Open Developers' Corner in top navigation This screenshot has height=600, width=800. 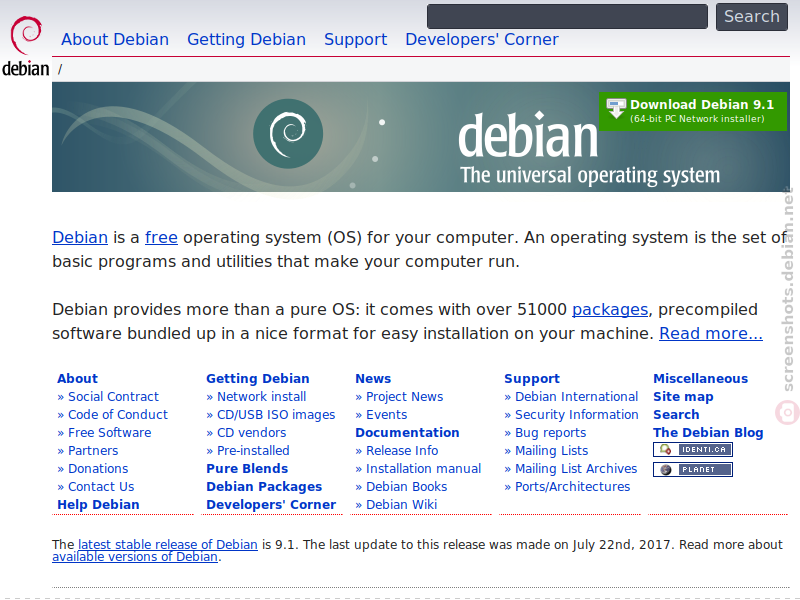point(482,39)
